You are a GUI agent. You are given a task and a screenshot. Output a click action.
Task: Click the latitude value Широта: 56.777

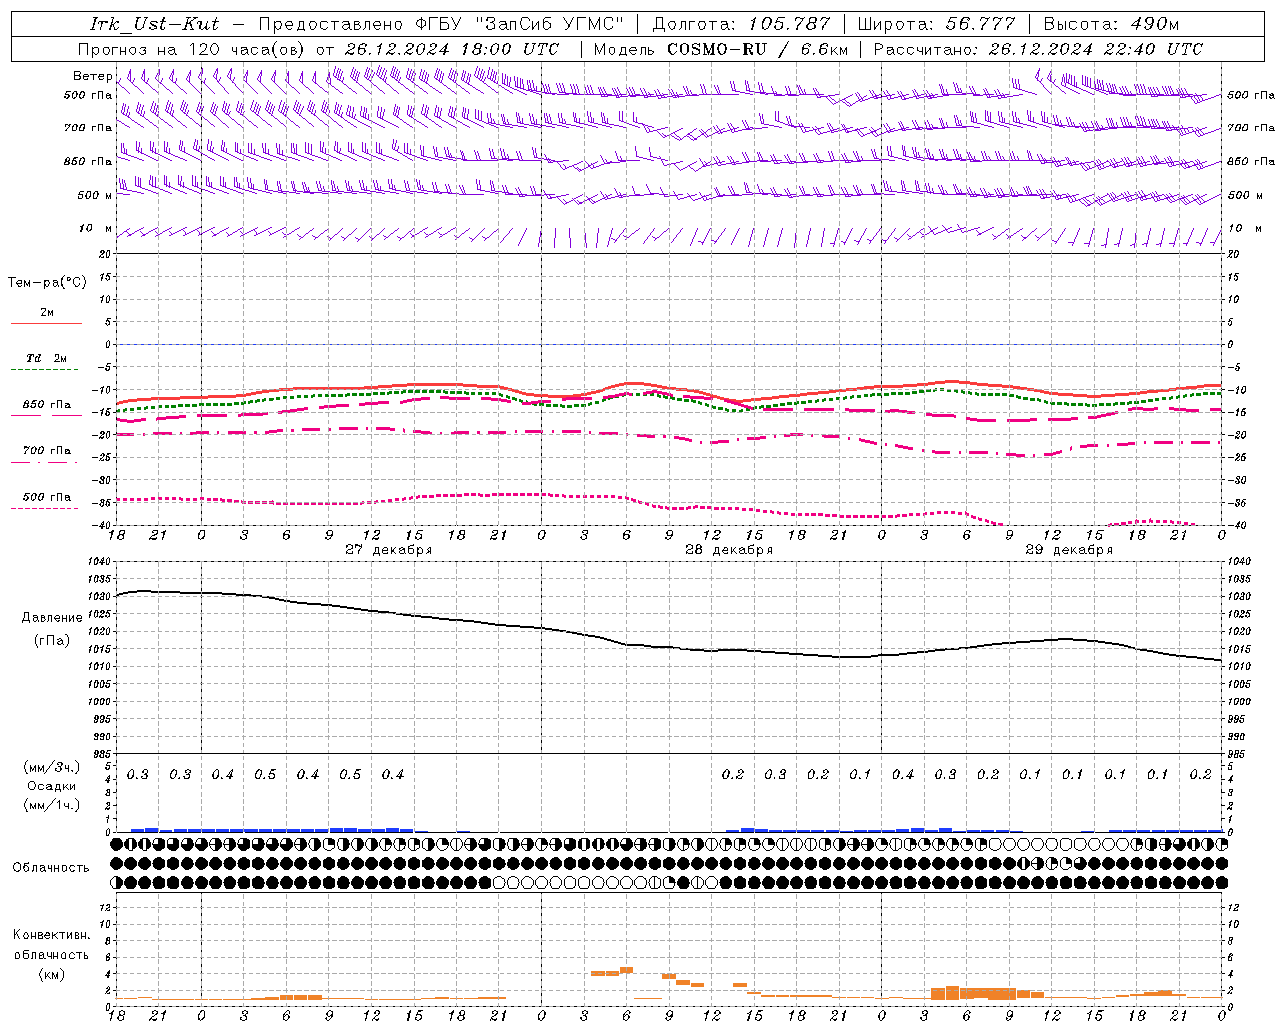pyautogui.click(x=936, y=24)
